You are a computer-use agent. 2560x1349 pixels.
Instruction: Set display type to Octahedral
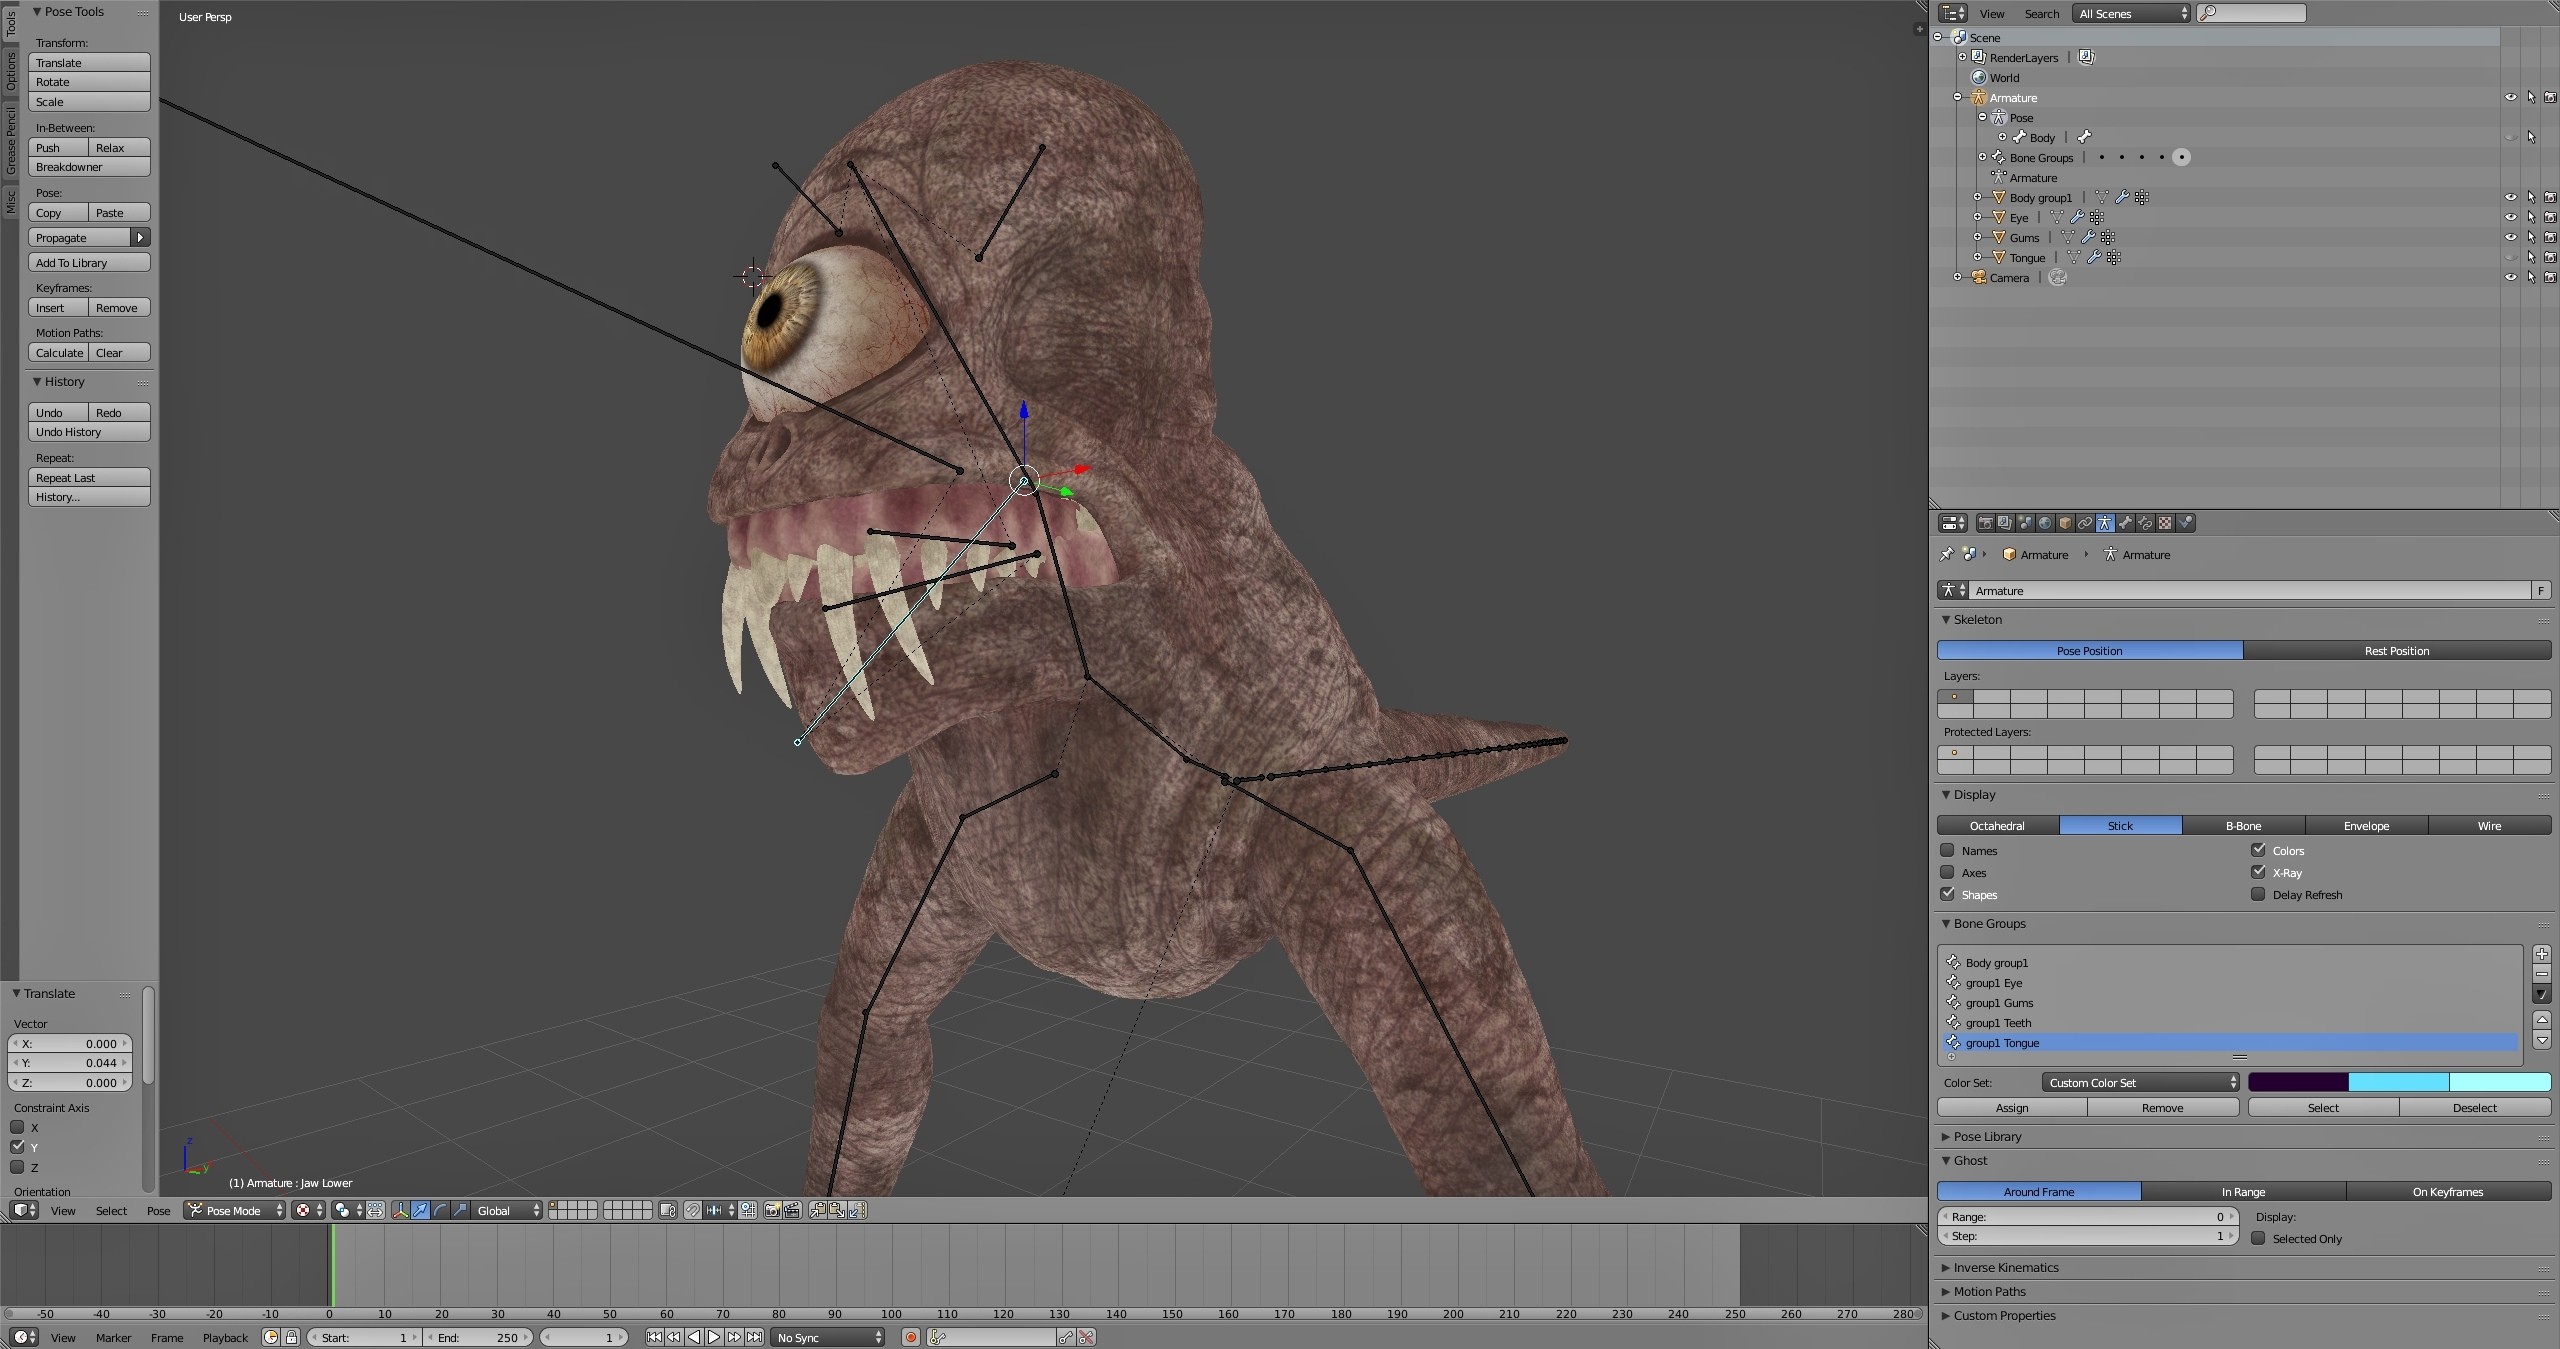click(x=1997, y=825)
